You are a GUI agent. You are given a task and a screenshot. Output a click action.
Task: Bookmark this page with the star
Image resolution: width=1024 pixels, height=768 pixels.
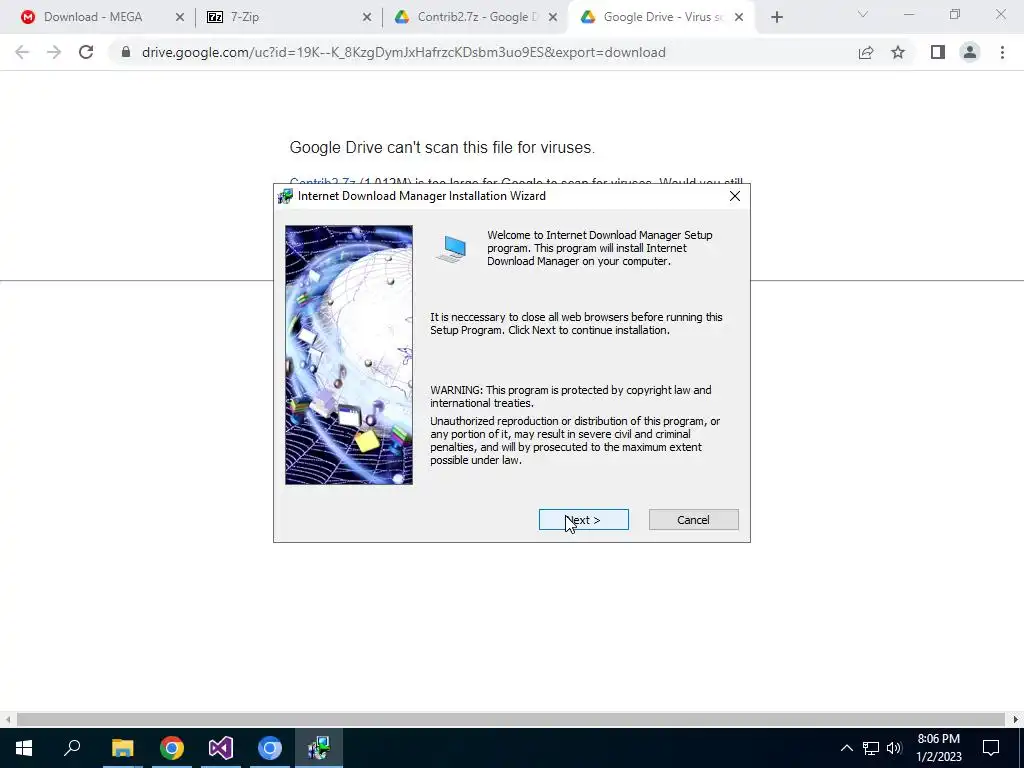coord(898,52)
